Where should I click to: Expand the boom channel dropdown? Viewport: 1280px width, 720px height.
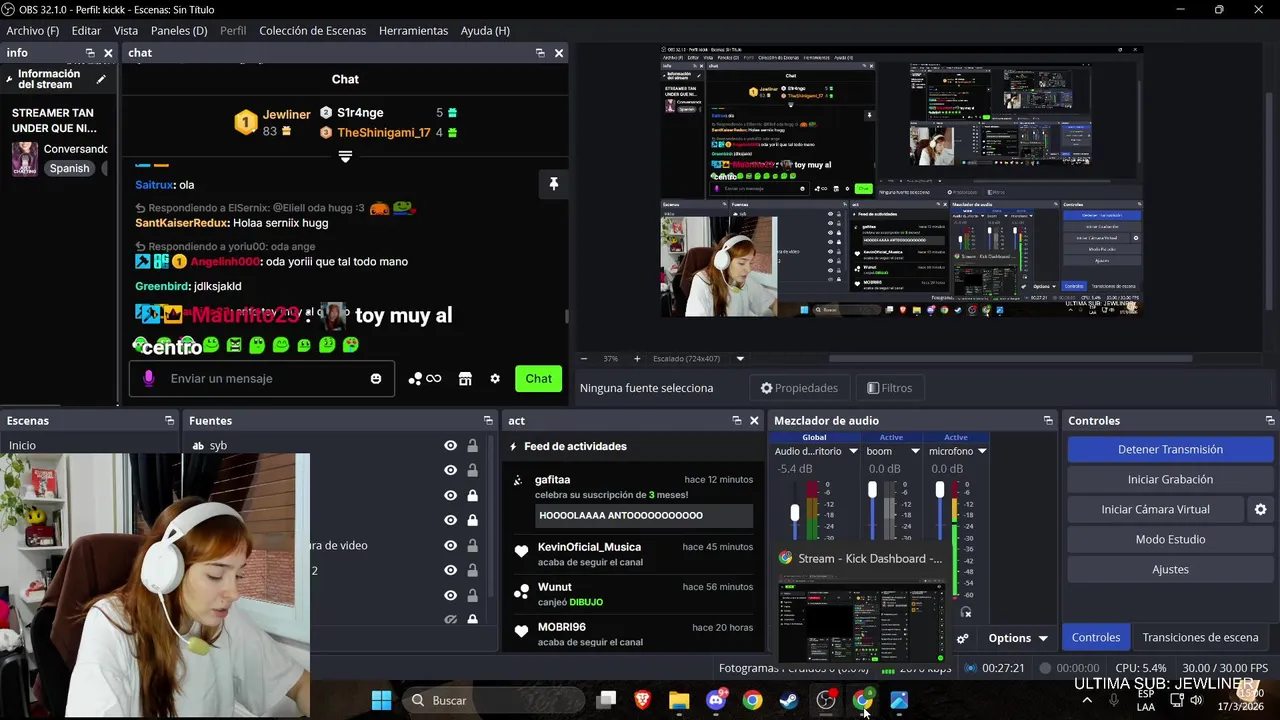(914, 452)
